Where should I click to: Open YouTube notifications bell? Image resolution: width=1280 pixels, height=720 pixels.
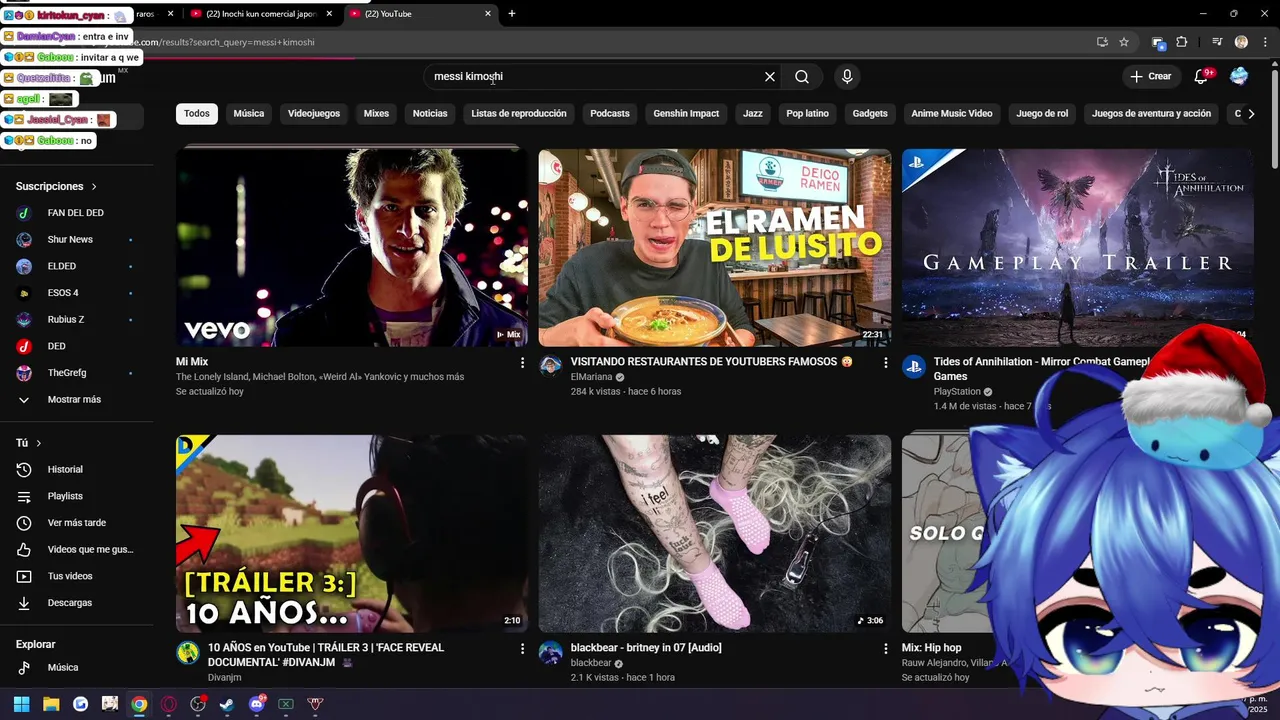point(1203,76)
